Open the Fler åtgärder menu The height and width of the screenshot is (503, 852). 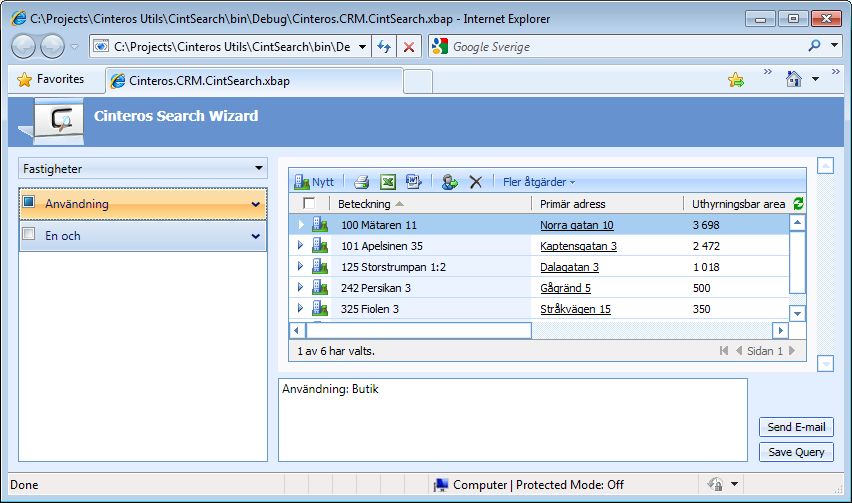coord(538,182)
